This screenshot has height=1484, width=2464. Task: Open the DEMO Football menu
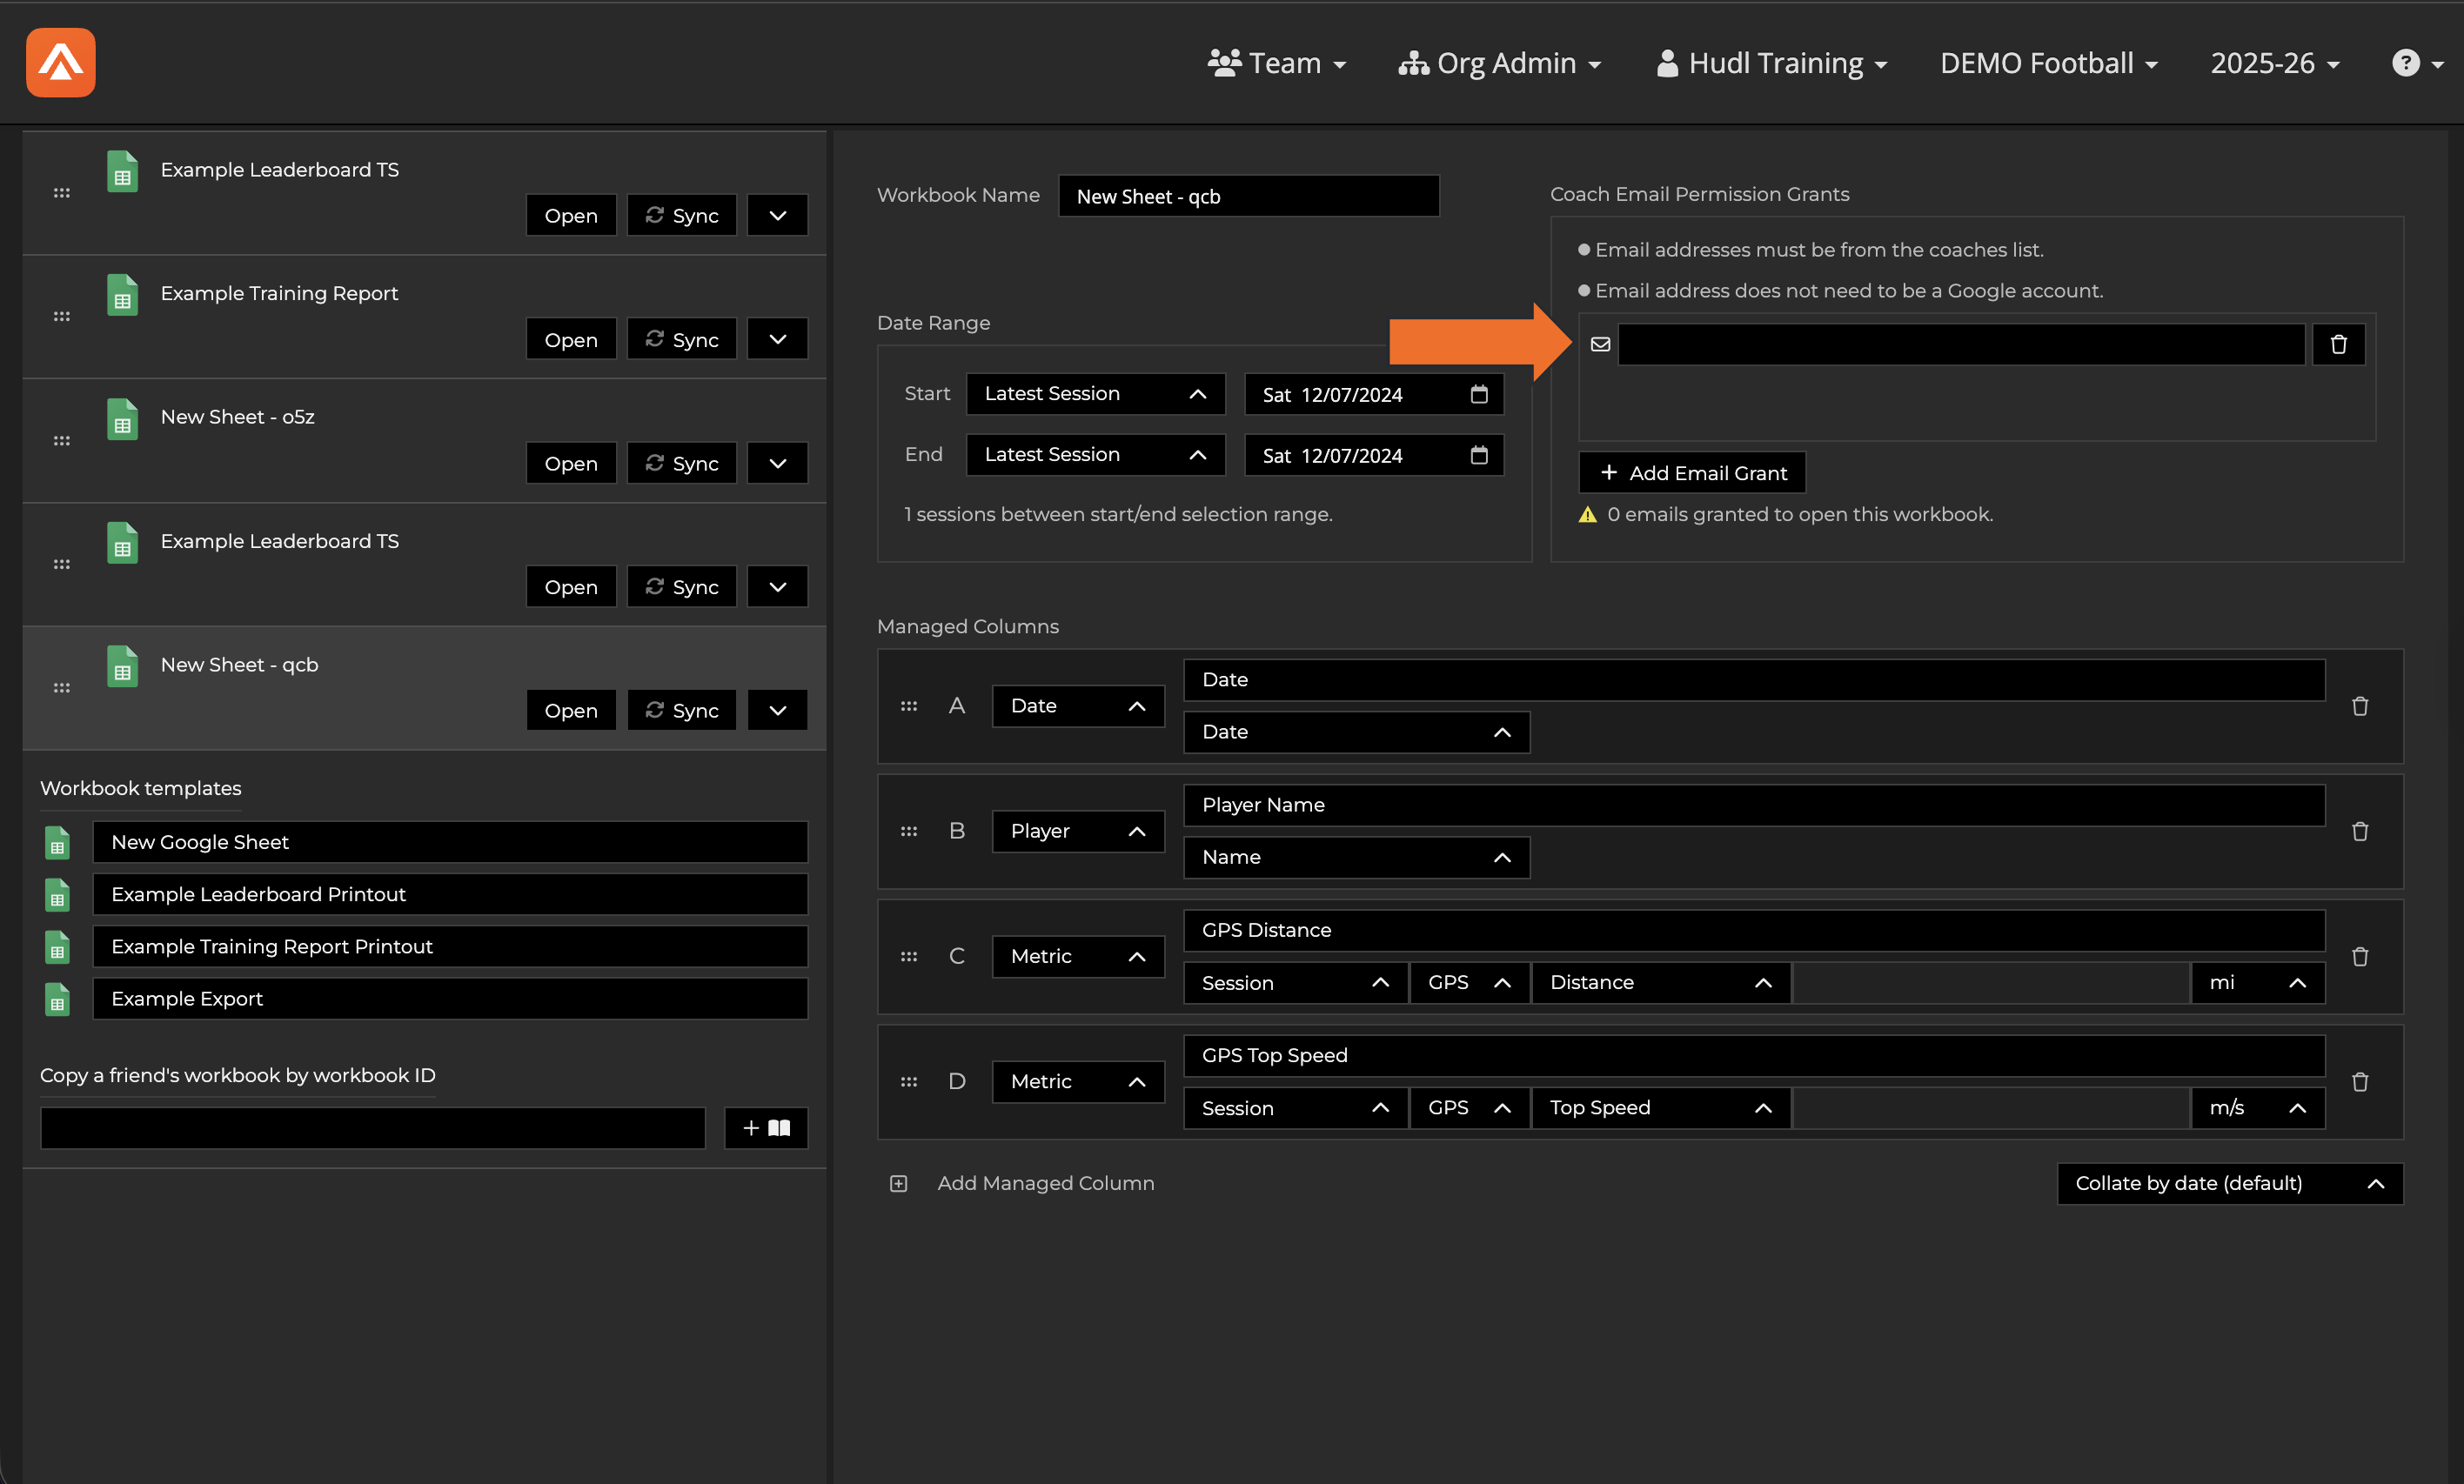tap(2048, 63)
